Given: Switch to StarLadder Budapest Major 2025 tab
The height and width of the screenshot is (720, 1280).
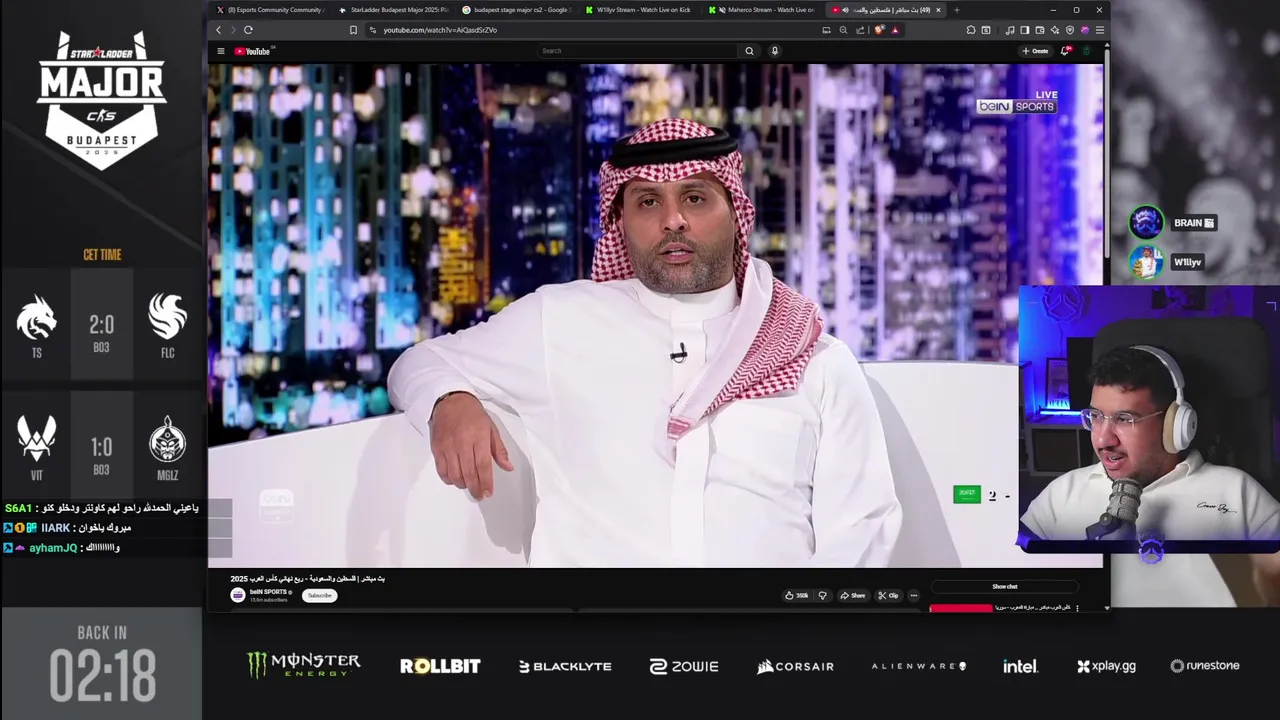Looking at the screenshot, I should [393, 10].
